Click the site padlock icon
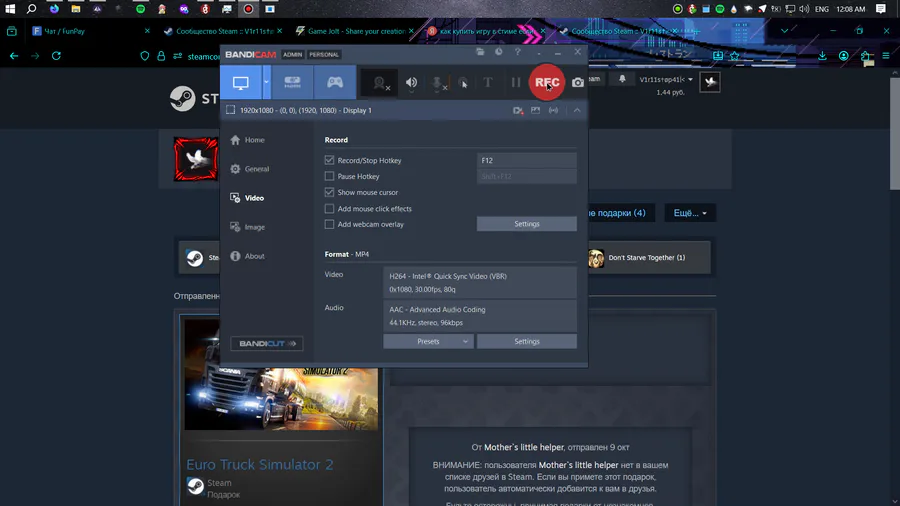 tap(161, 56)
